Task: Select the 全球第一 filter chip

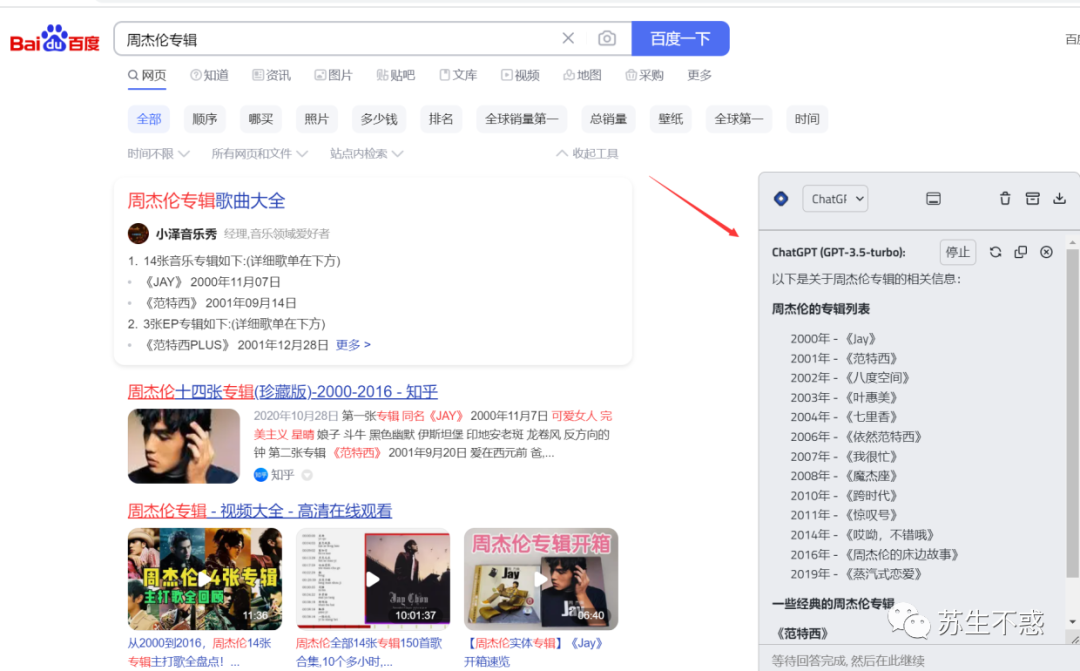Action: pos(738,119)
